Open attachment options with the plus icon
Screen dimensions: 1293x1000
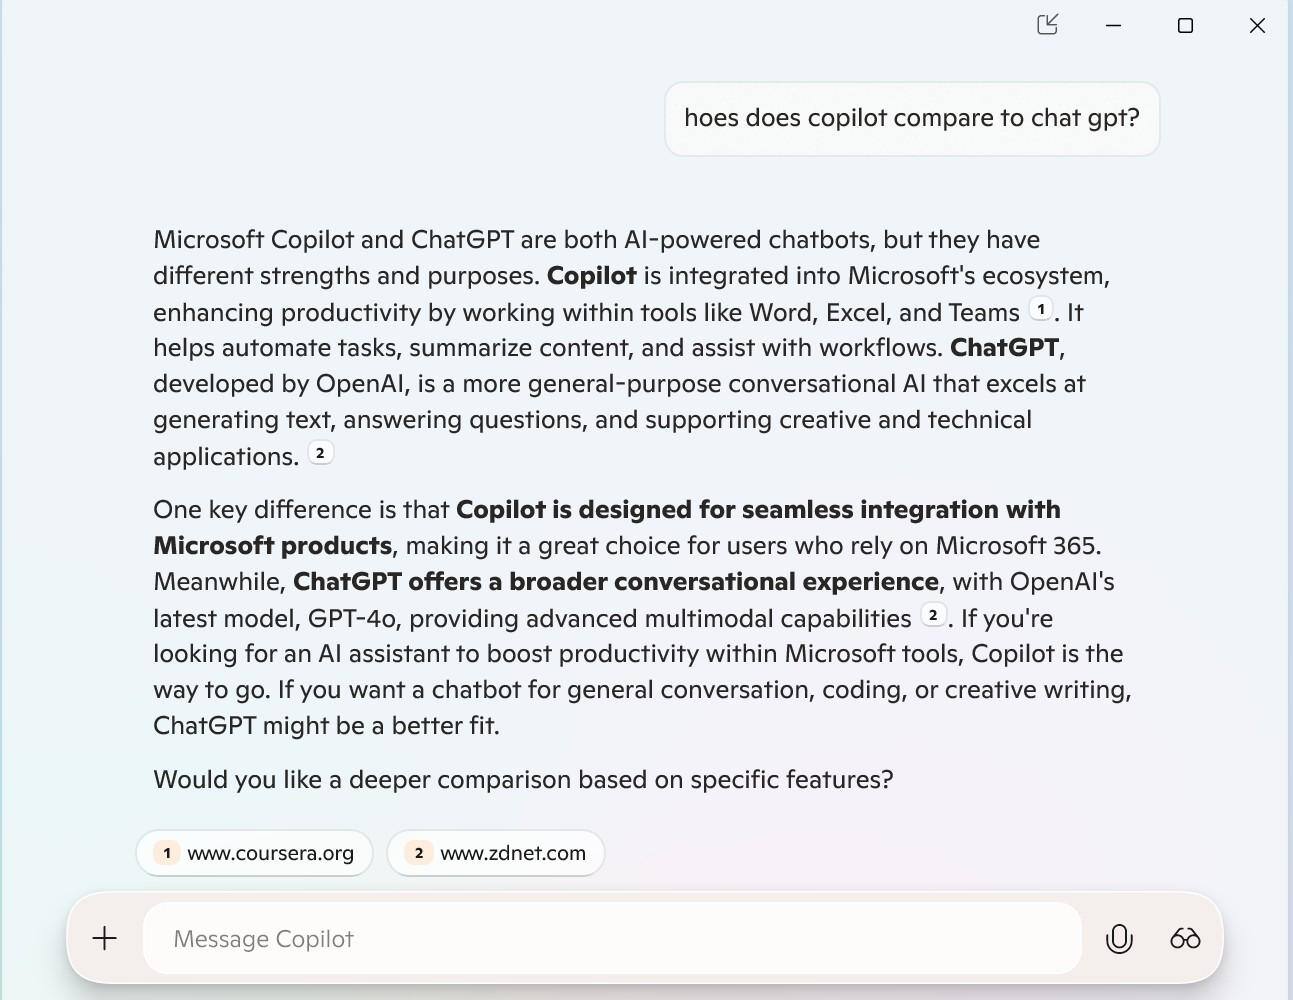(x=103, y=938)
